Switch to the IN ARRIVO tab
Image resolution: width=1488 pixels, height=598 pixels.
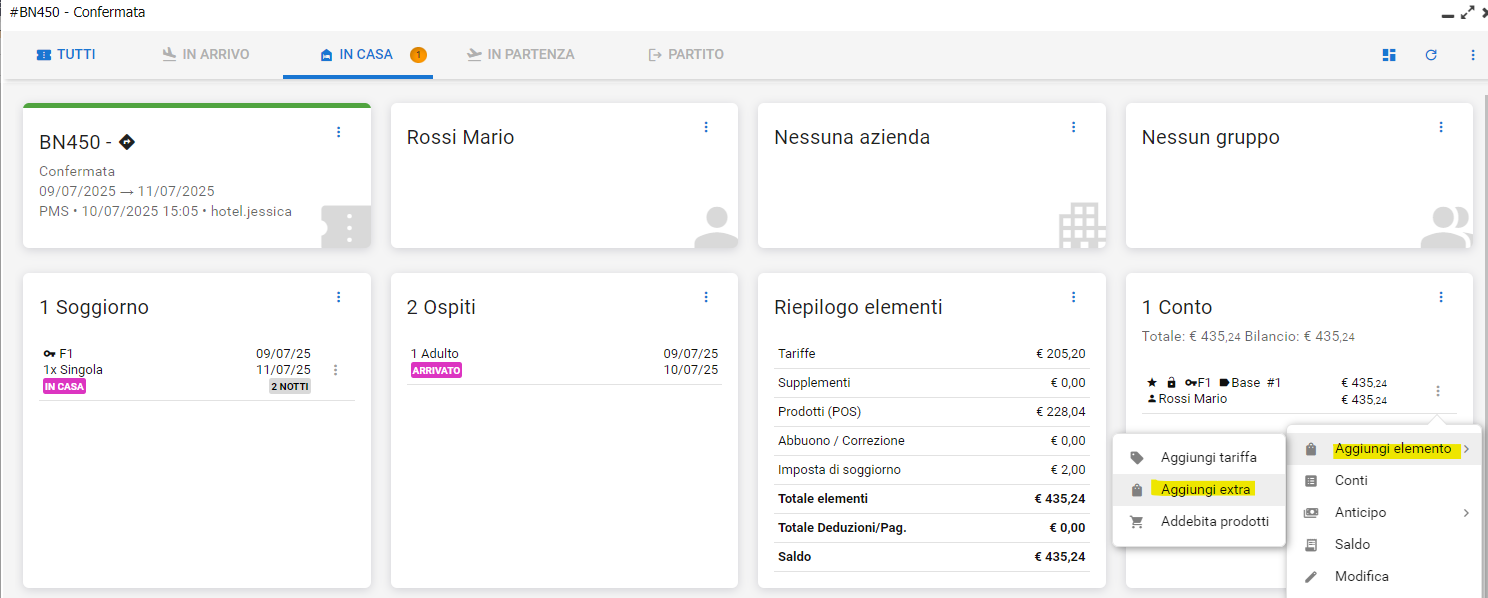coord(206,54)
